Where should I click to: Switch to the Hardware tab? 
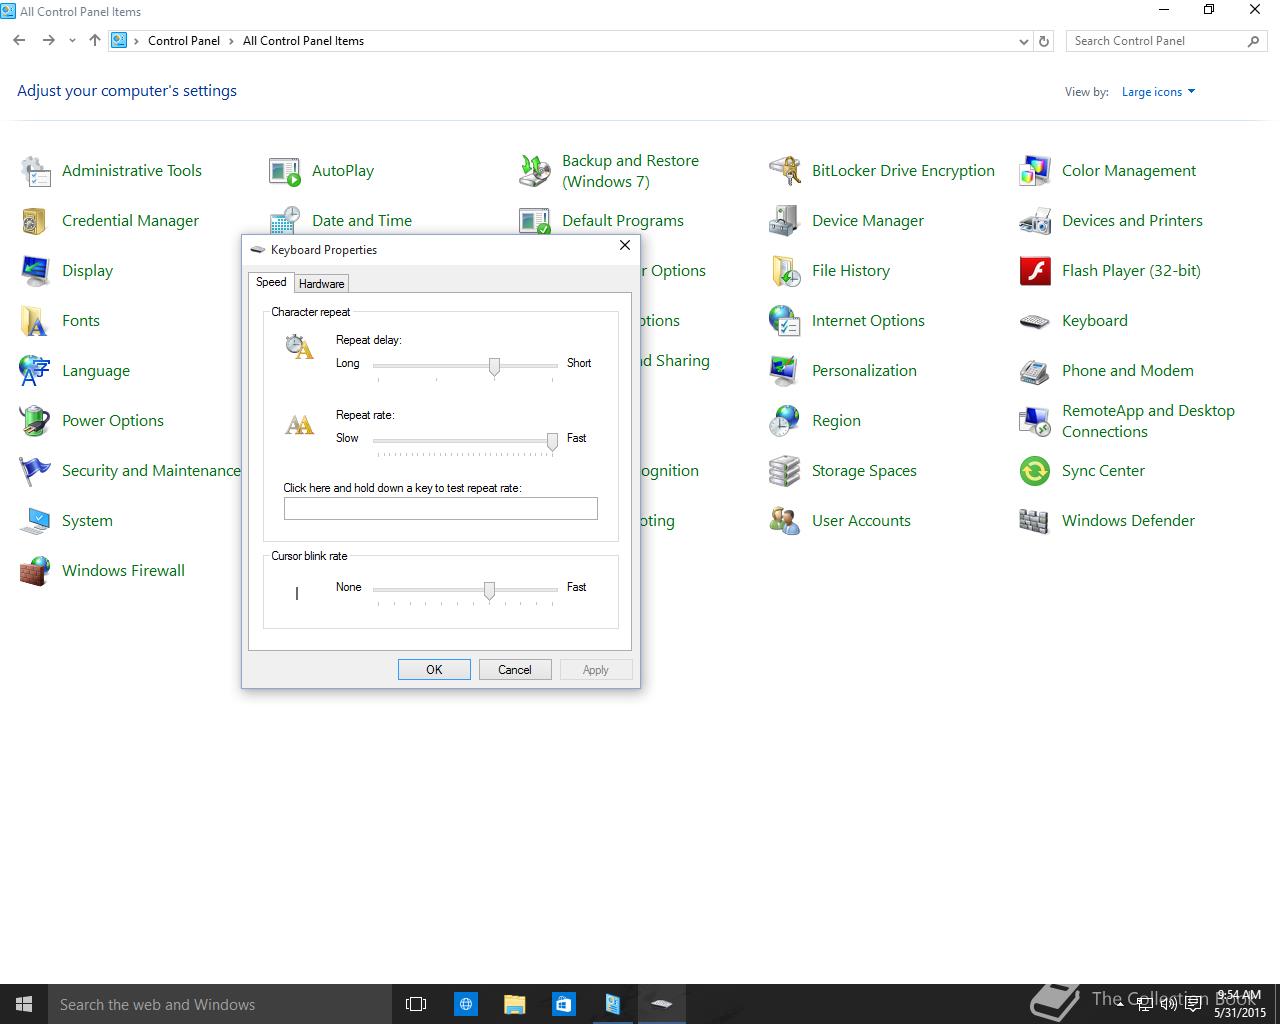click(x=321, y=284)
